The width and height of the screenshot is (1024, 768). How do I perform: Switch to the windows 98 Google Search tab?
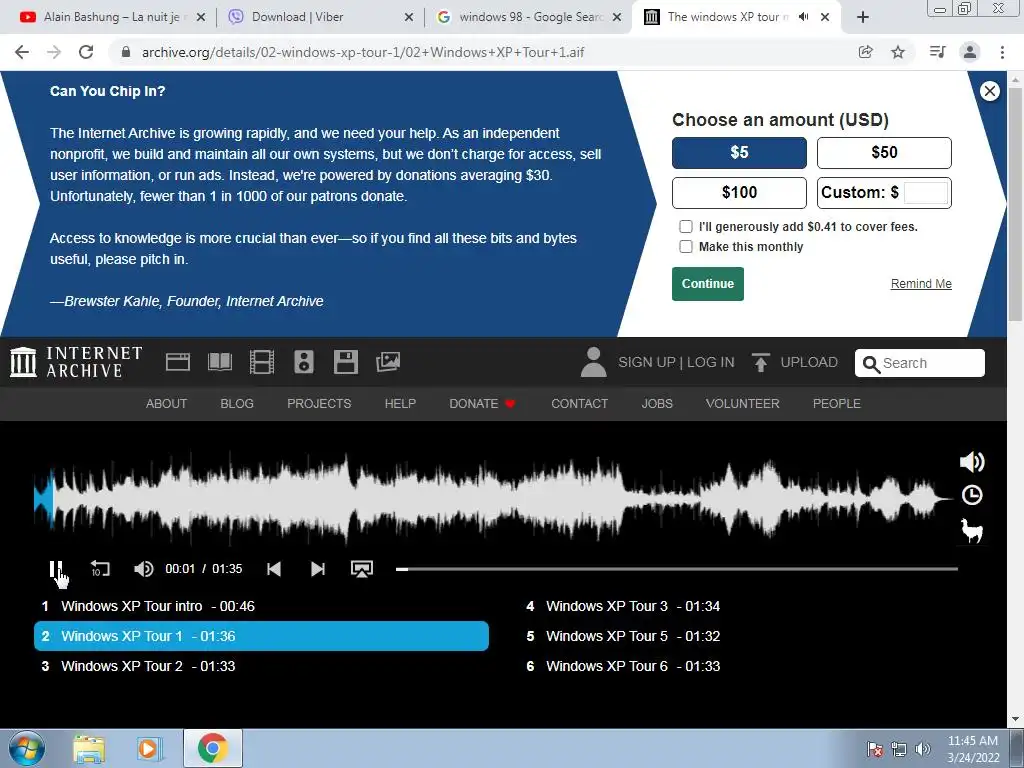(528, 17)
